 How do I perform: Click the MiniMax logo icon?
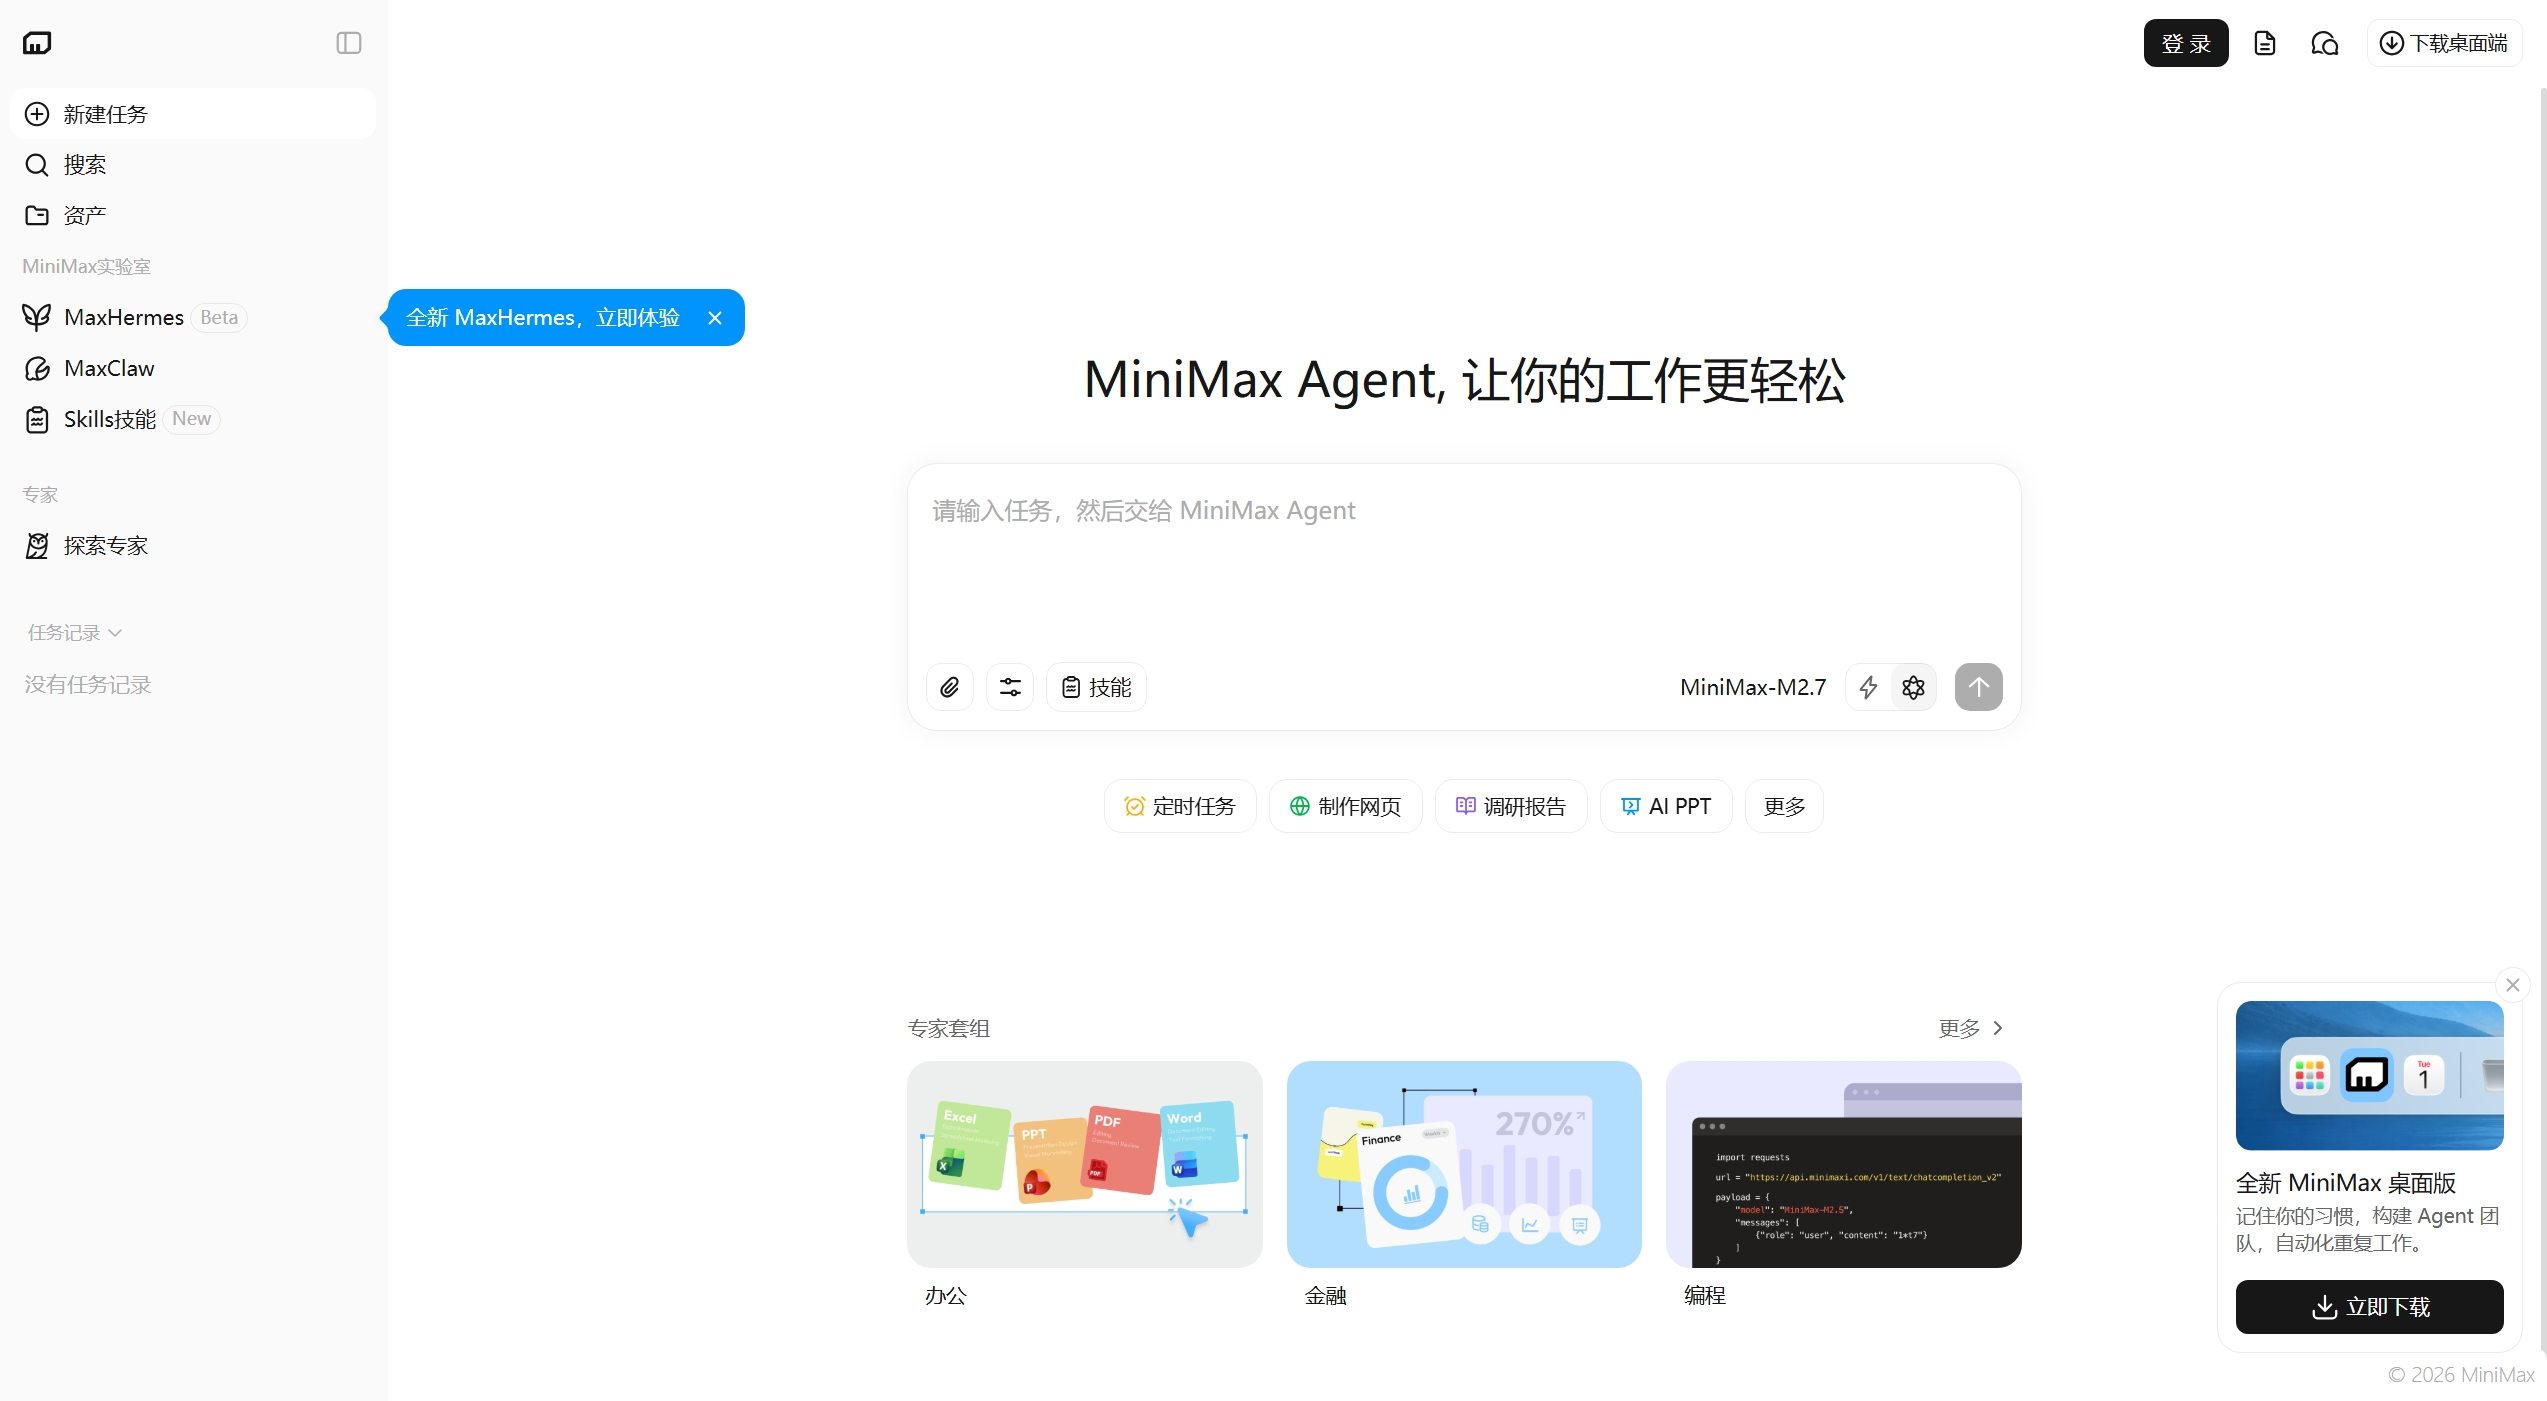(37, 43)
